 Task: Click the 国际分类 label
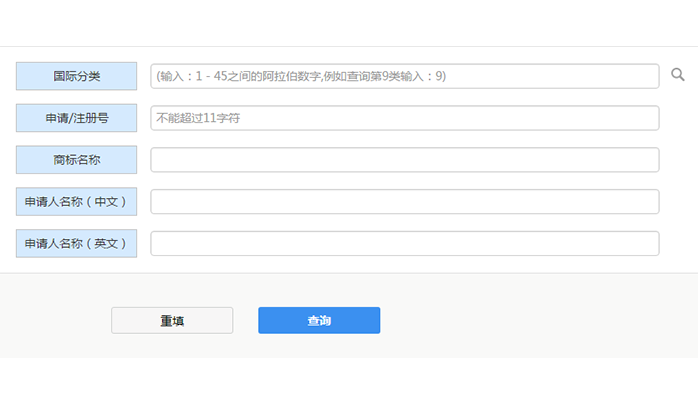77,76
